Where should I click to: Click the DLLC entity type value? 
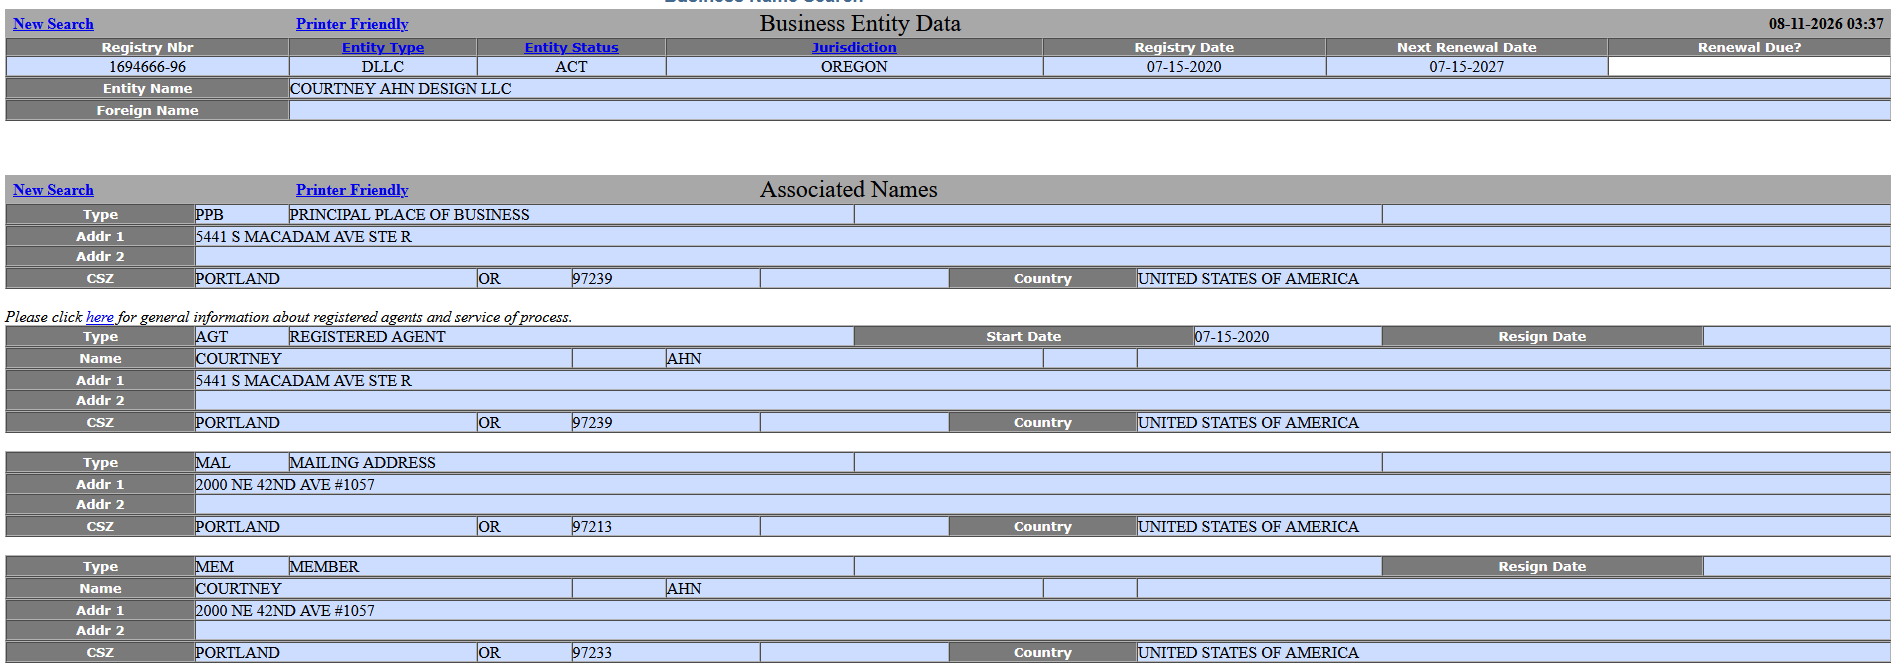(x=383, y=67)
